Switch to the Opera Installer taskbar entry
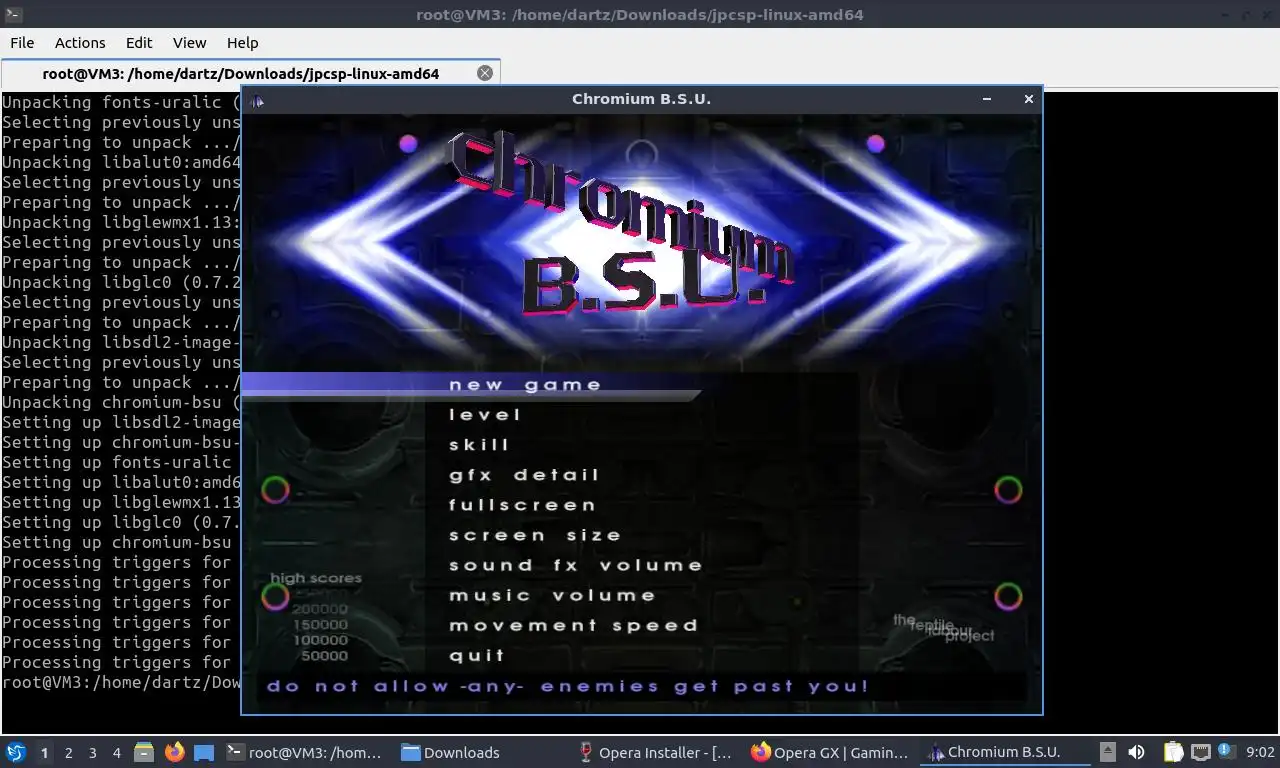This screenshot has width=1280, height=768. (657, 752)
